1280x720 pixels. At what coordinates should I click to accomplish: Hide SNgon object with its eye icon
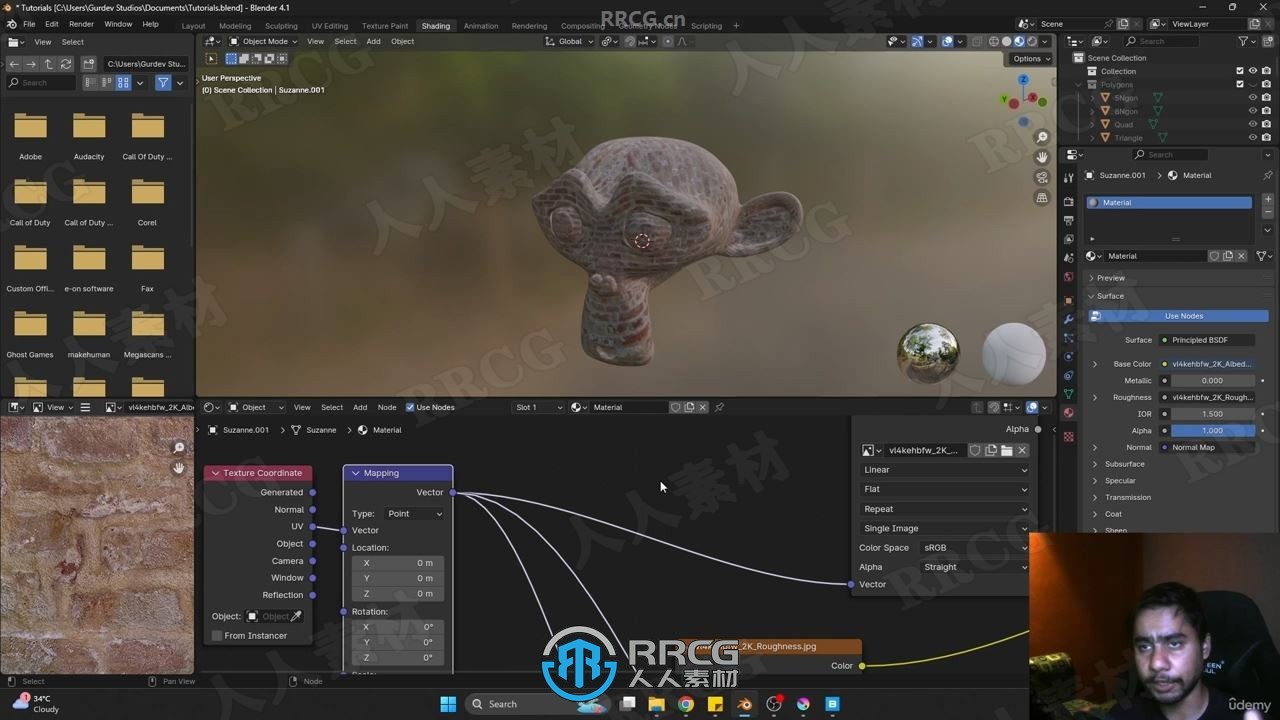1253,98
